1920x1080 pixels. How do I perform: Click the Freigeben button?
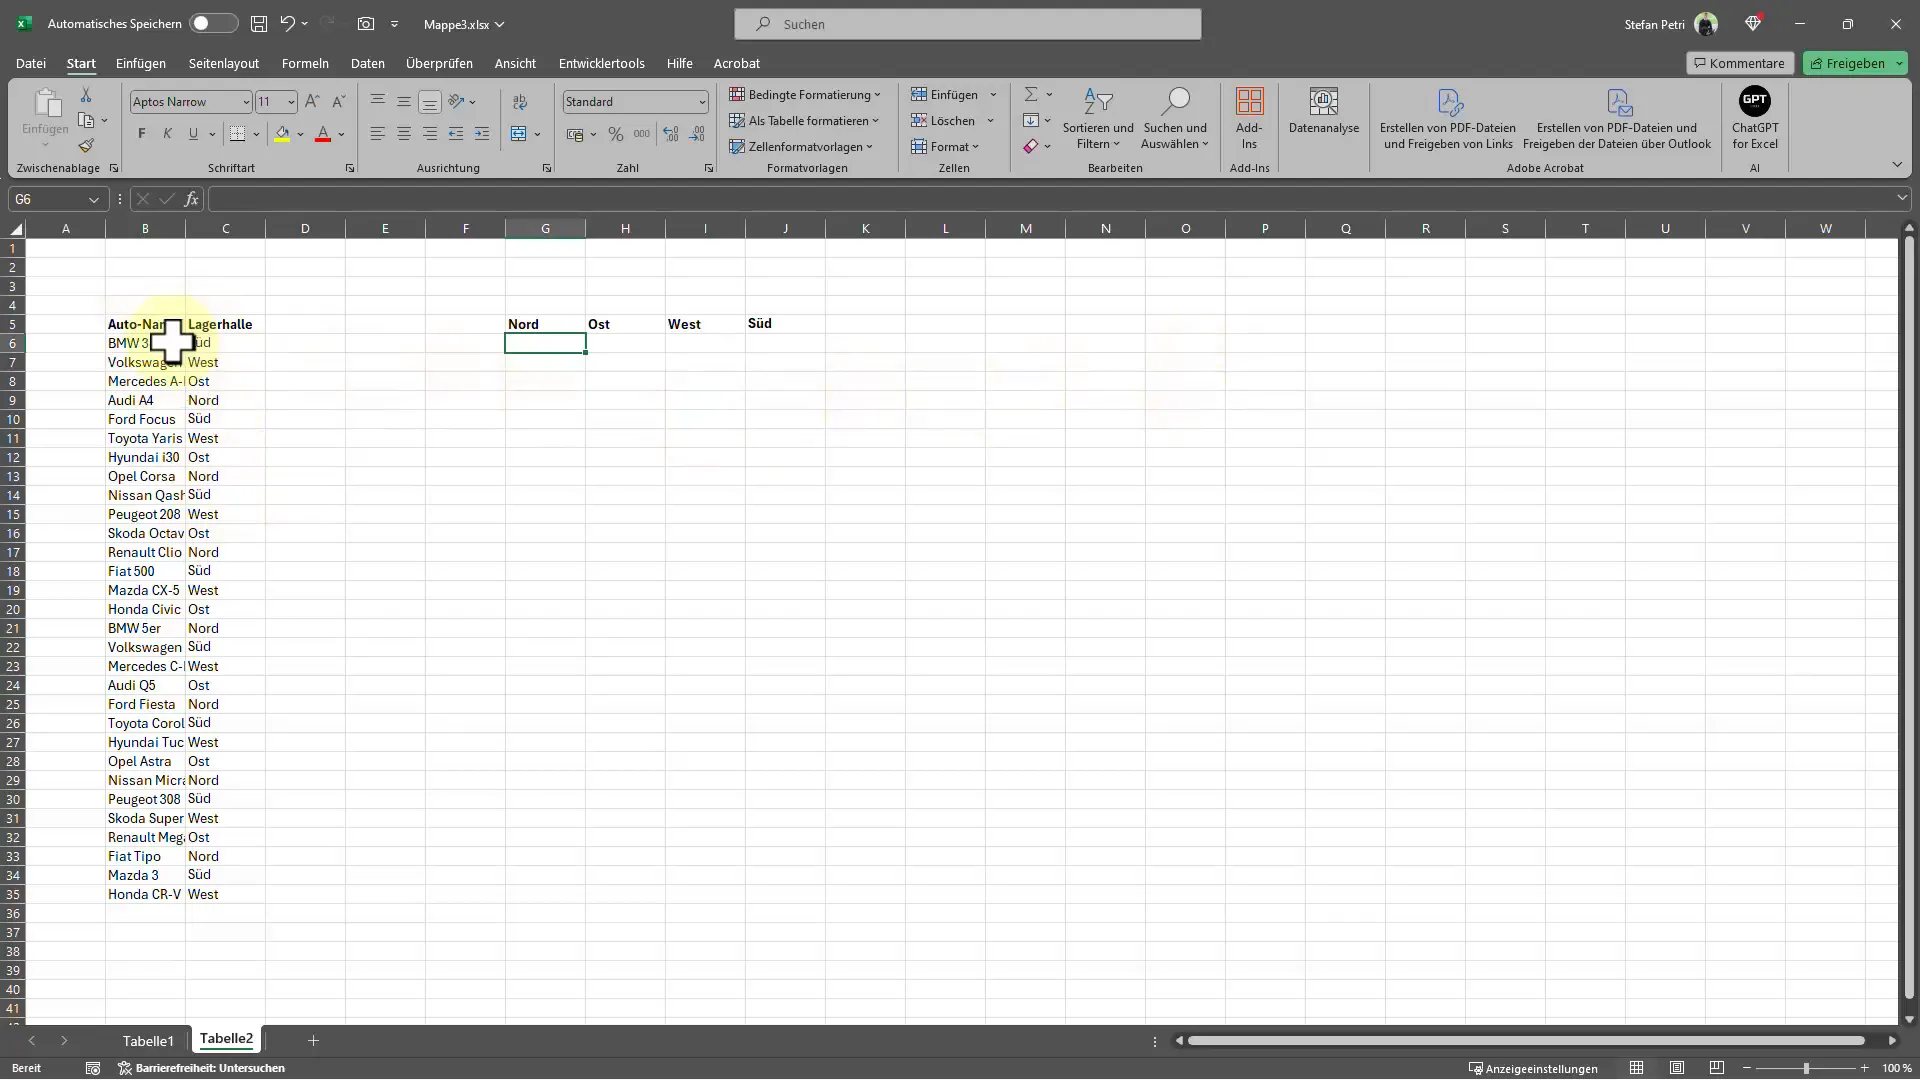[x=1853, y=62]
